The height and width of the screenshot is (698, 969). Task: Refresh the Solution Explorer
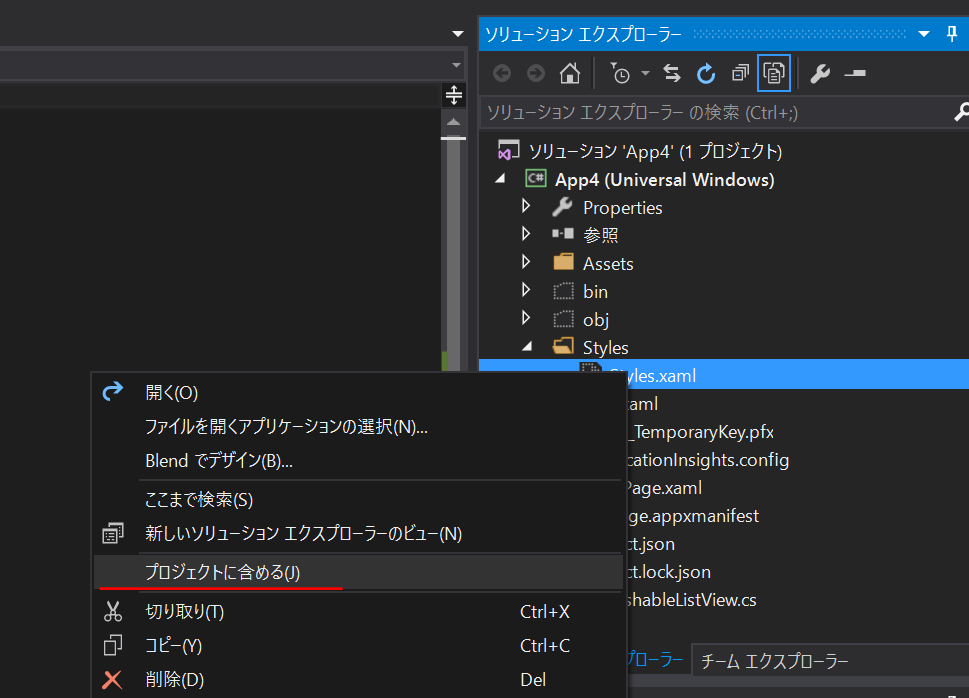tap(706, 74)
